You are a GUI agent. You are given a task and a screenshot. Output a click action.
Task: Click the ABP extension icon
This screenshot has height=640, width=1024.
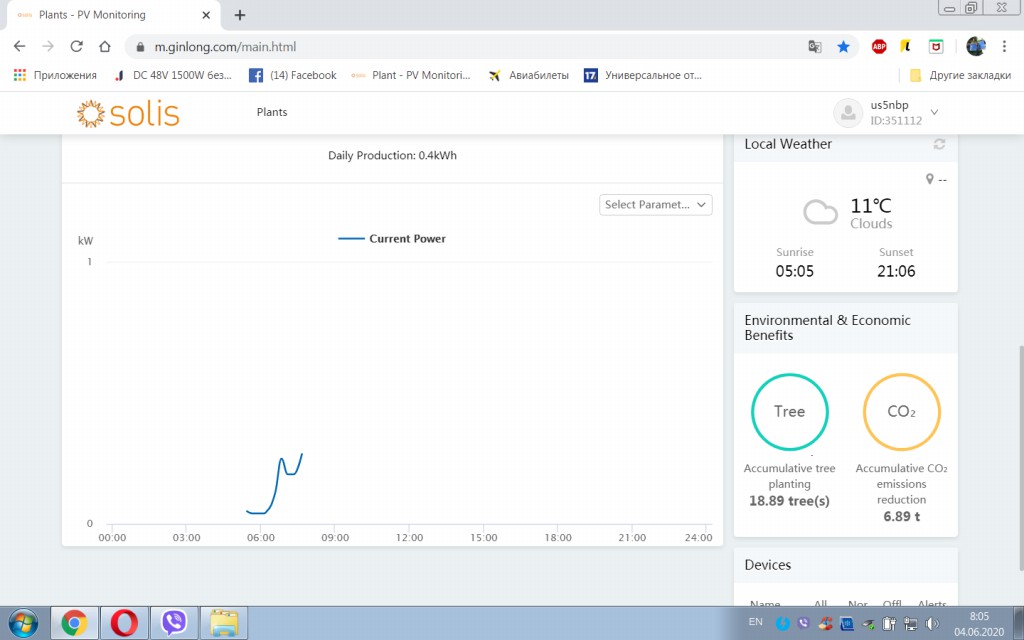pyautogui.click(x=879, y=47)
